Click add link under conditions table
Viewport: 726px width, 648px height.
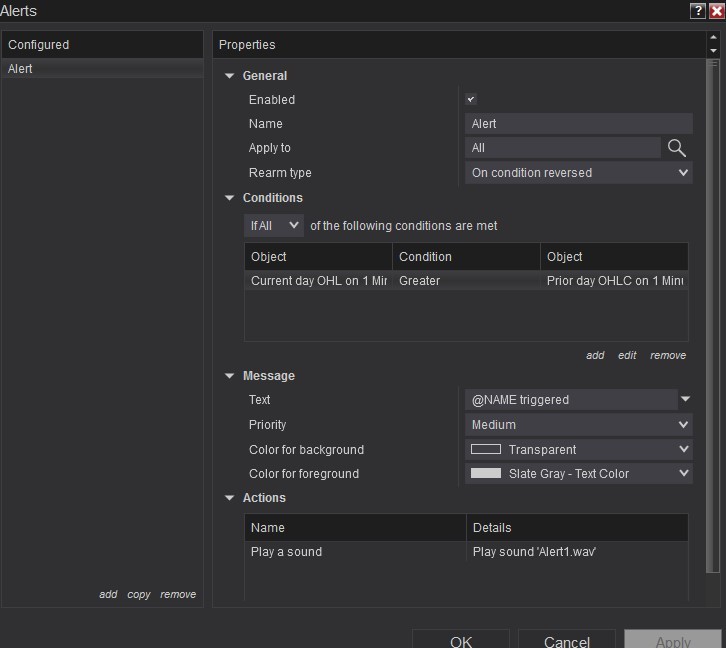[595, 355]
